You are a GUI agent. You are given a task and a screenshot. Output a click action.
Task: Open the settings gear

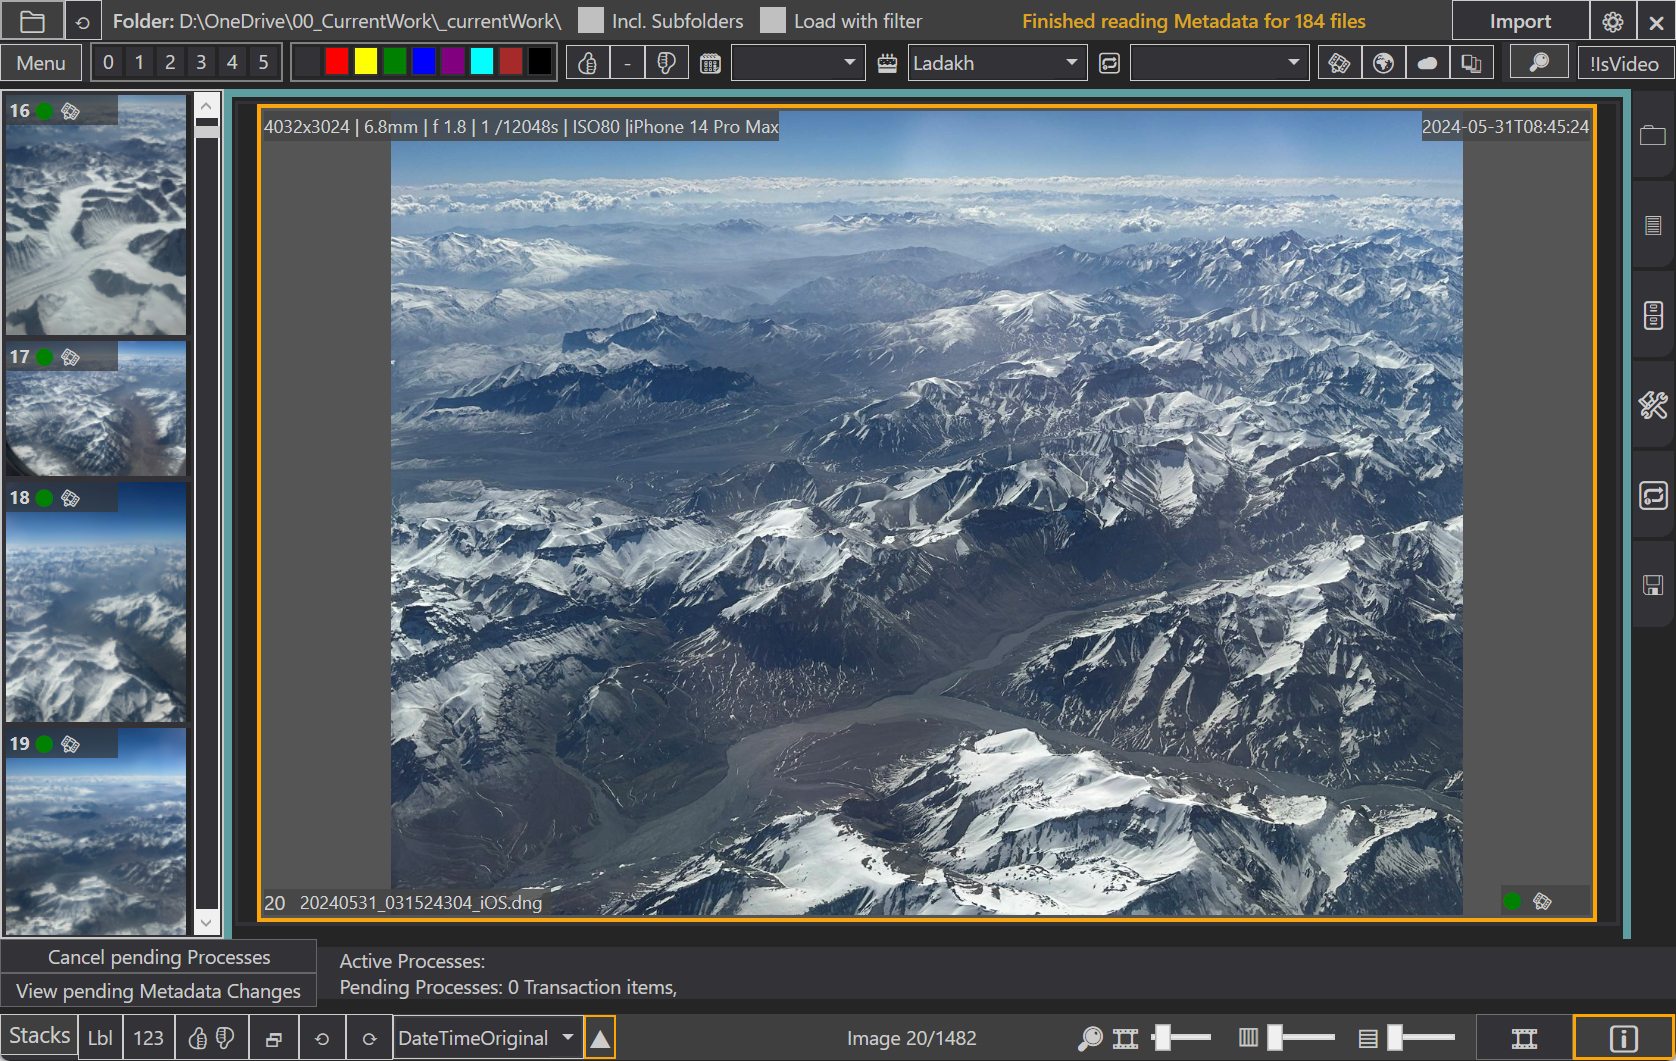click(x=1612, y=21)
